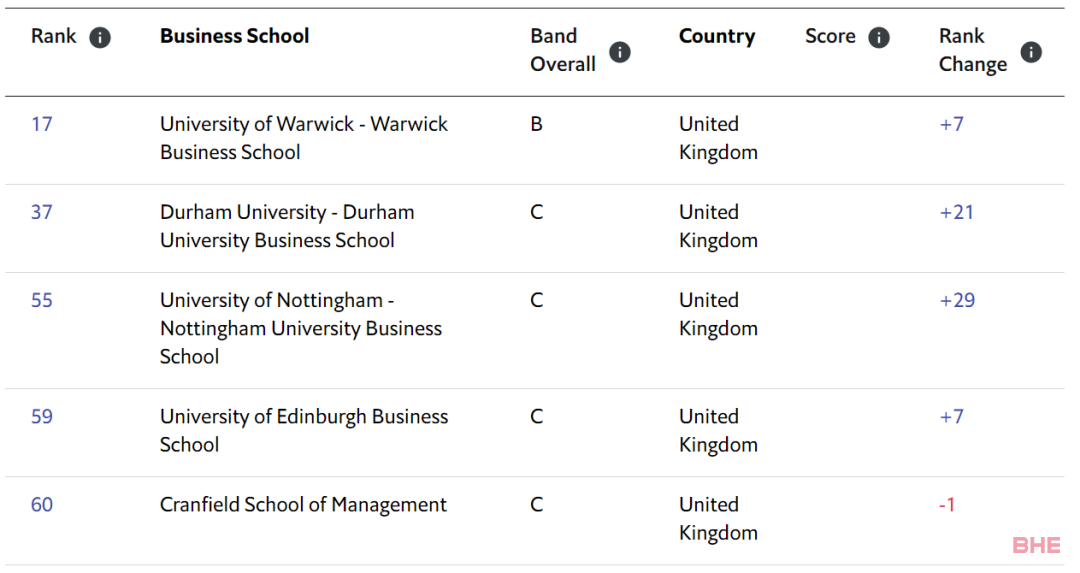This screenshot has height=573, width=1080.
Task: Show the Rank Change info tooltip icon
Action: tap(1031, 52)
